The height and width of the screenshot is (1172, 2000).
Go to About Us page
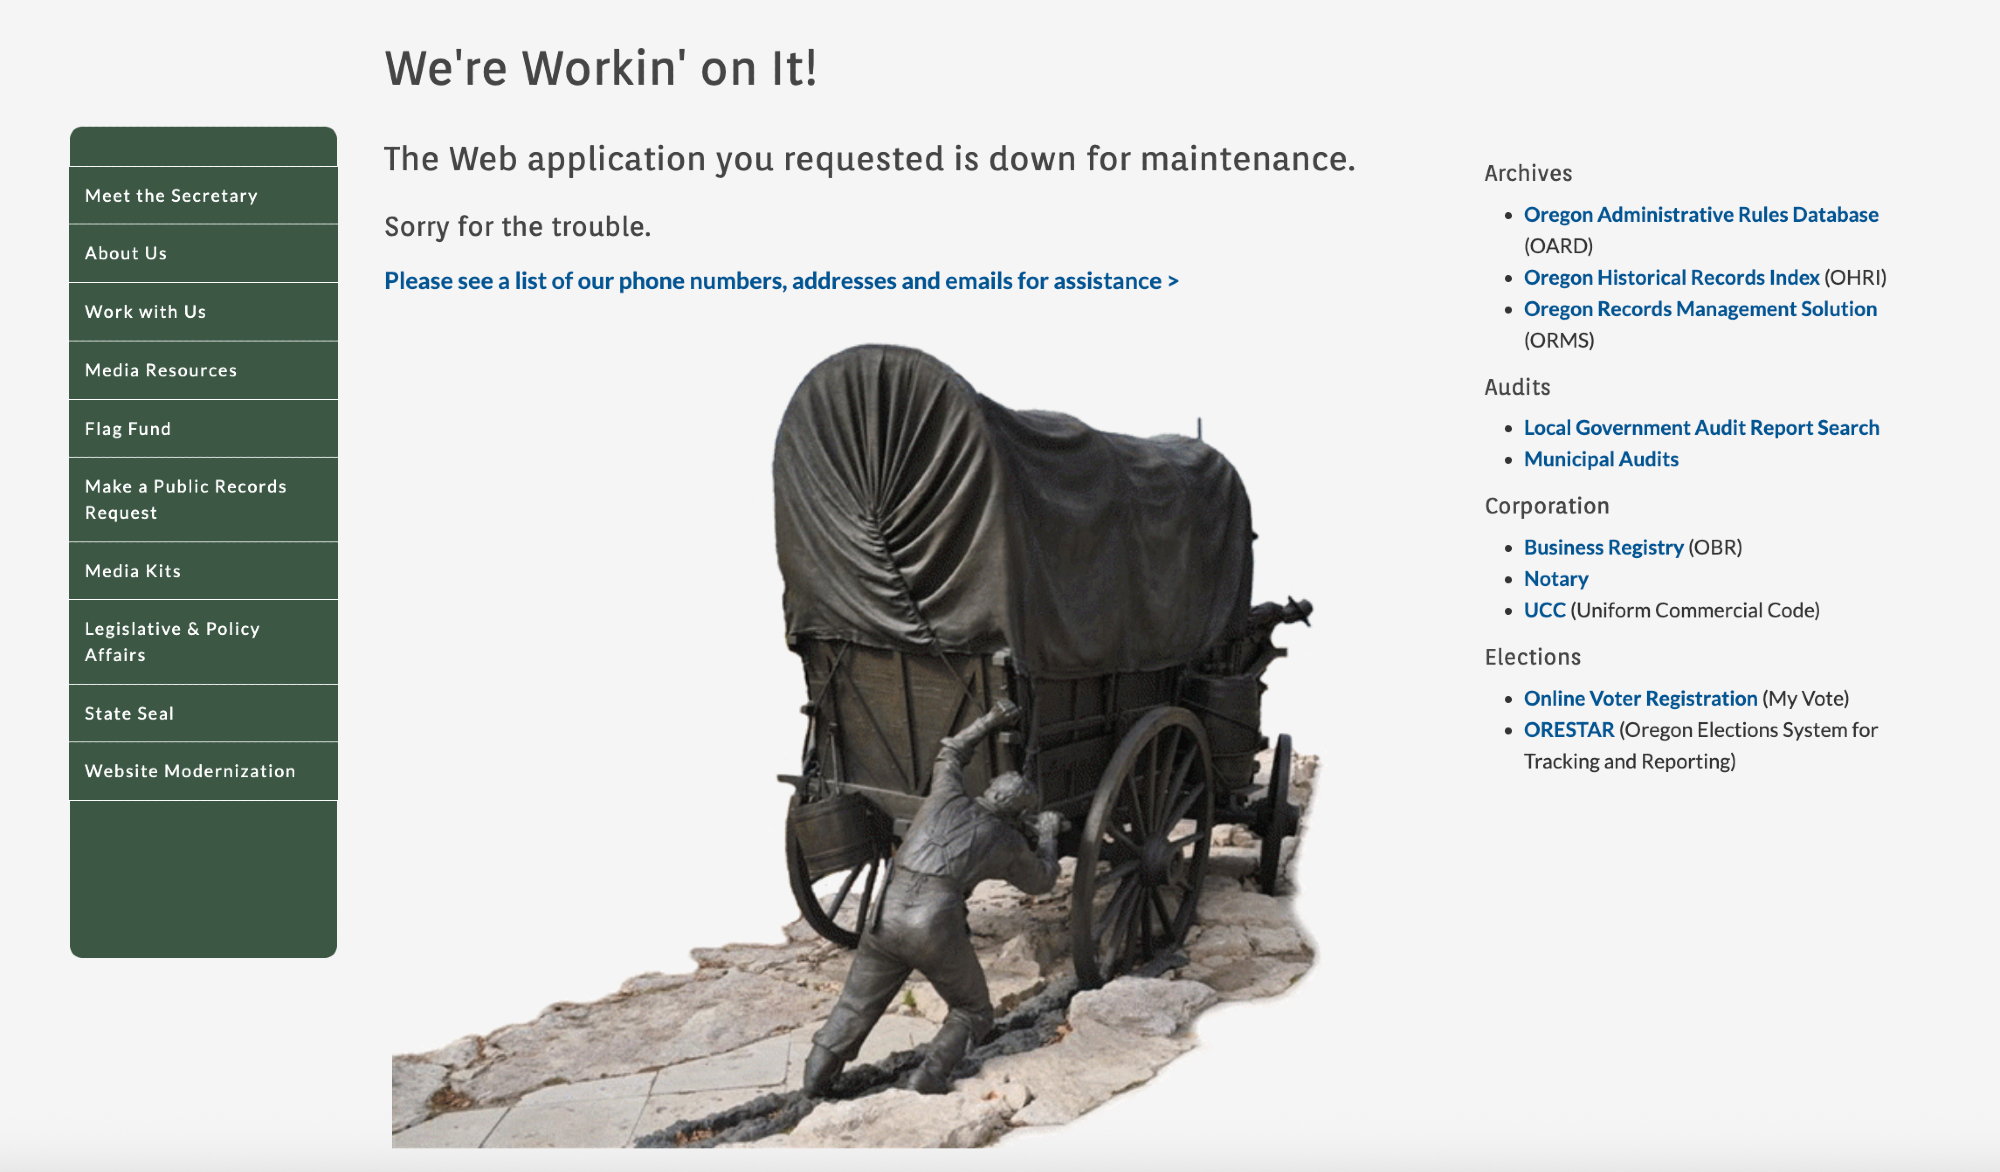click(126, 253)
